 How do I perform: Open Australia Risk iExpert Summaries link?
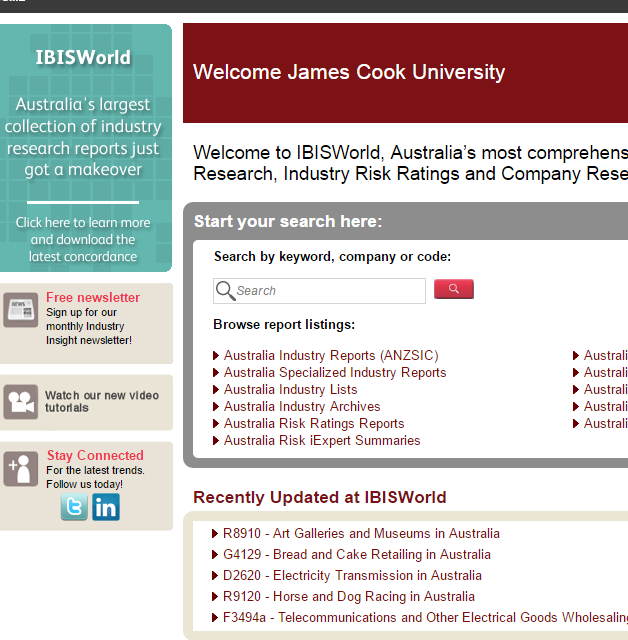coord(322,441)
